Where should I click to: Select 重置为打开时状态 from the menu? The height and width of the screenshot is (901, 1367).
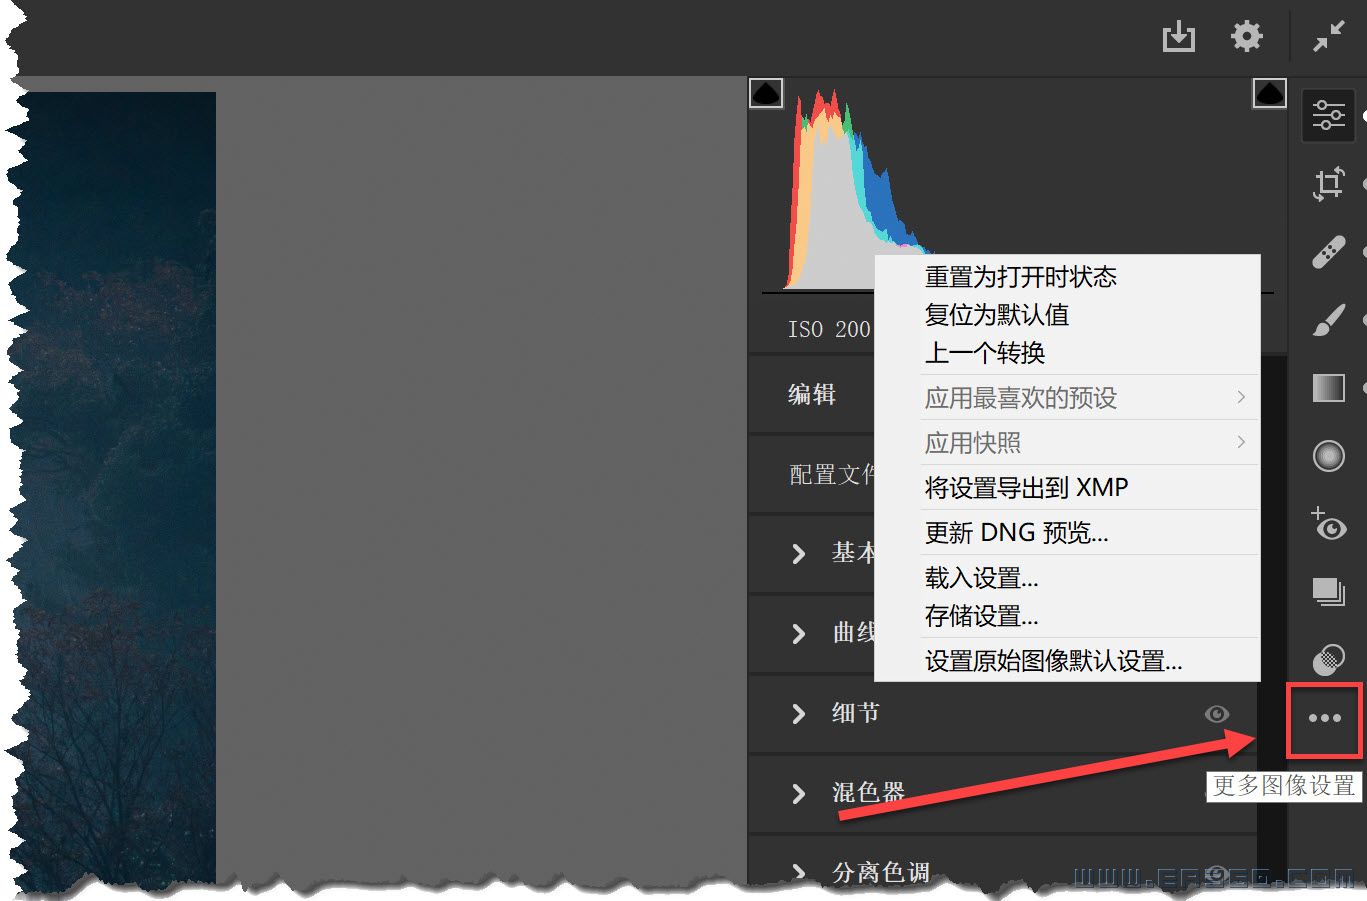pyautogui.click(x=1020, y=277)
